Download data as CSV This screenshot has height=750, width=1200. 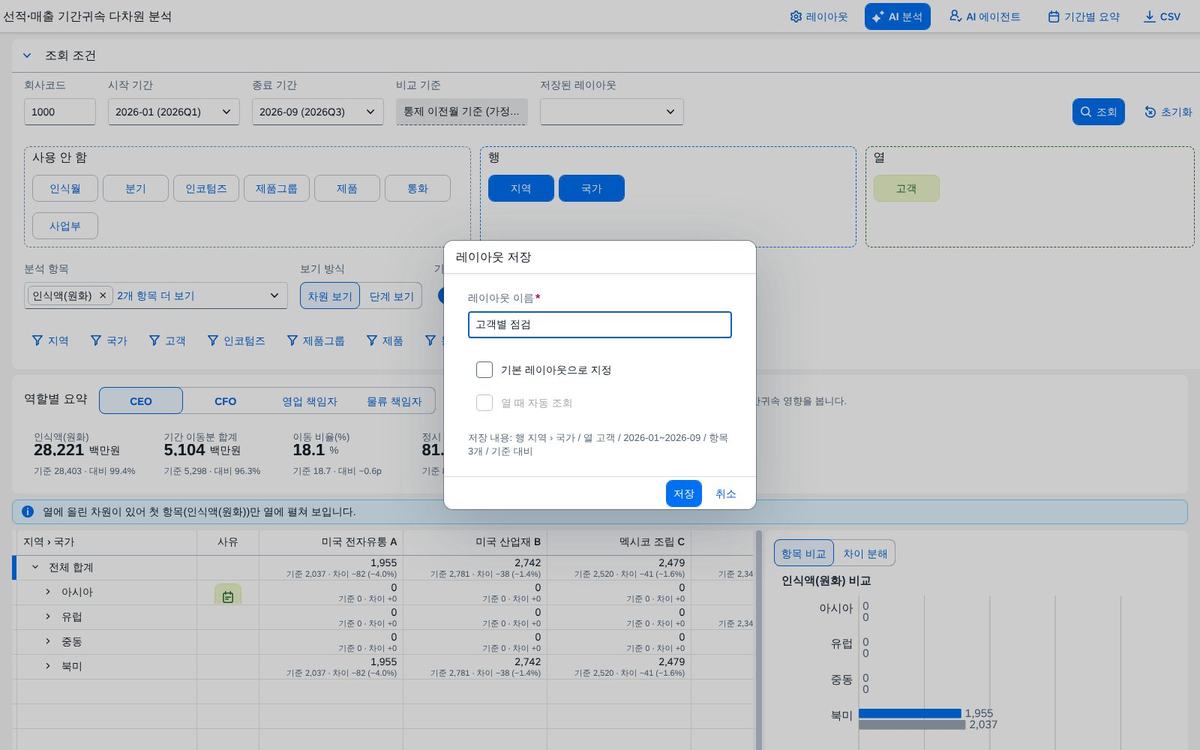tap(1162, 17)
